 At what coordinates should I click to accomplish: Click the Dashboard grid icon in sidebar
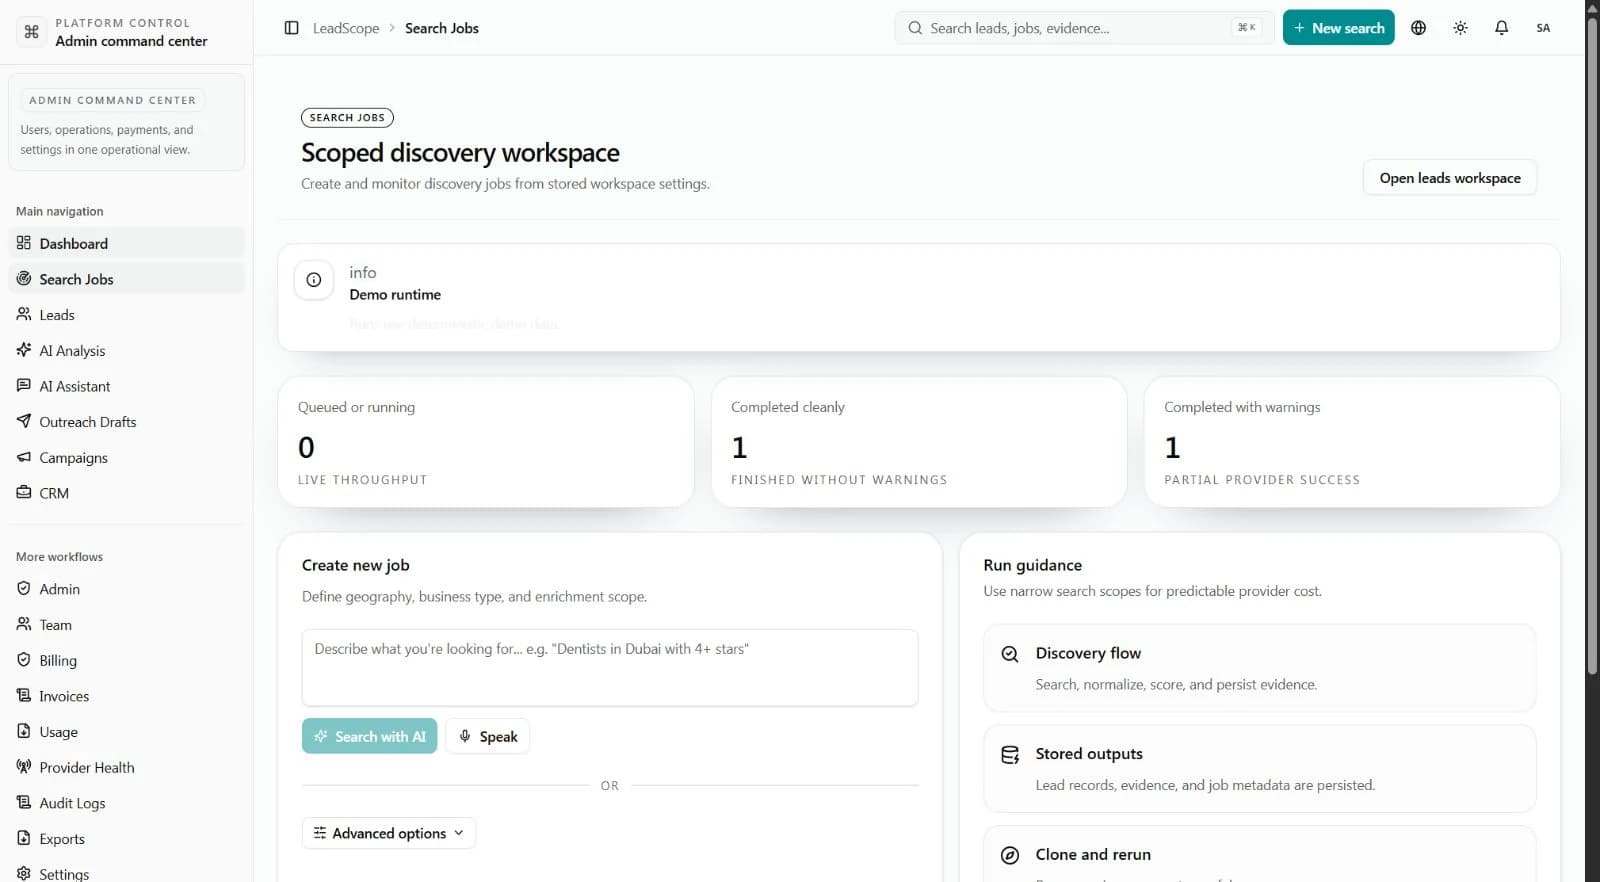click(24, 243)
